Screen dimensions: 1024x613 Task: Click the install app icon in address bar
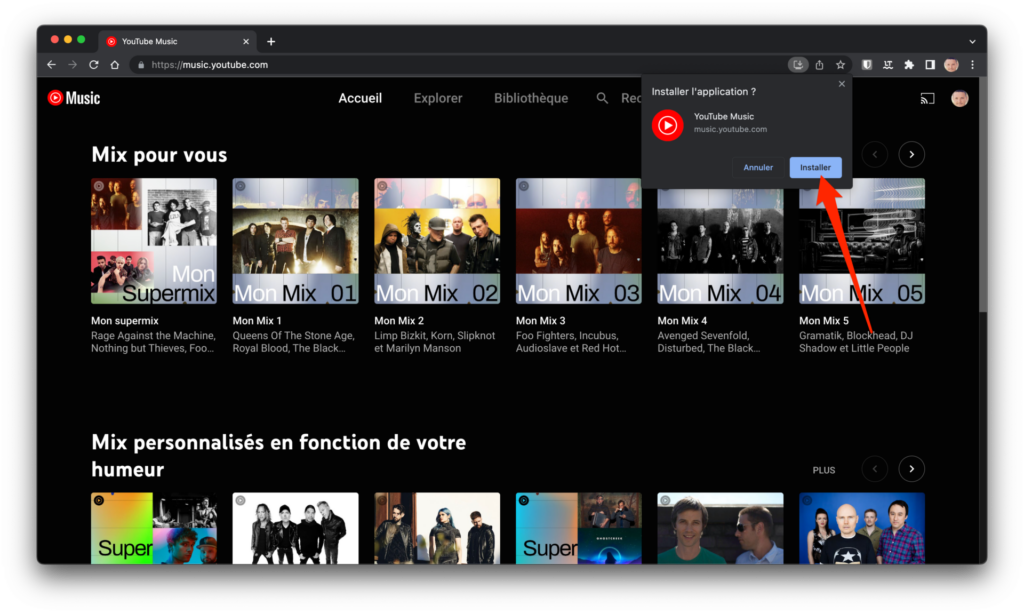point(797,65)
